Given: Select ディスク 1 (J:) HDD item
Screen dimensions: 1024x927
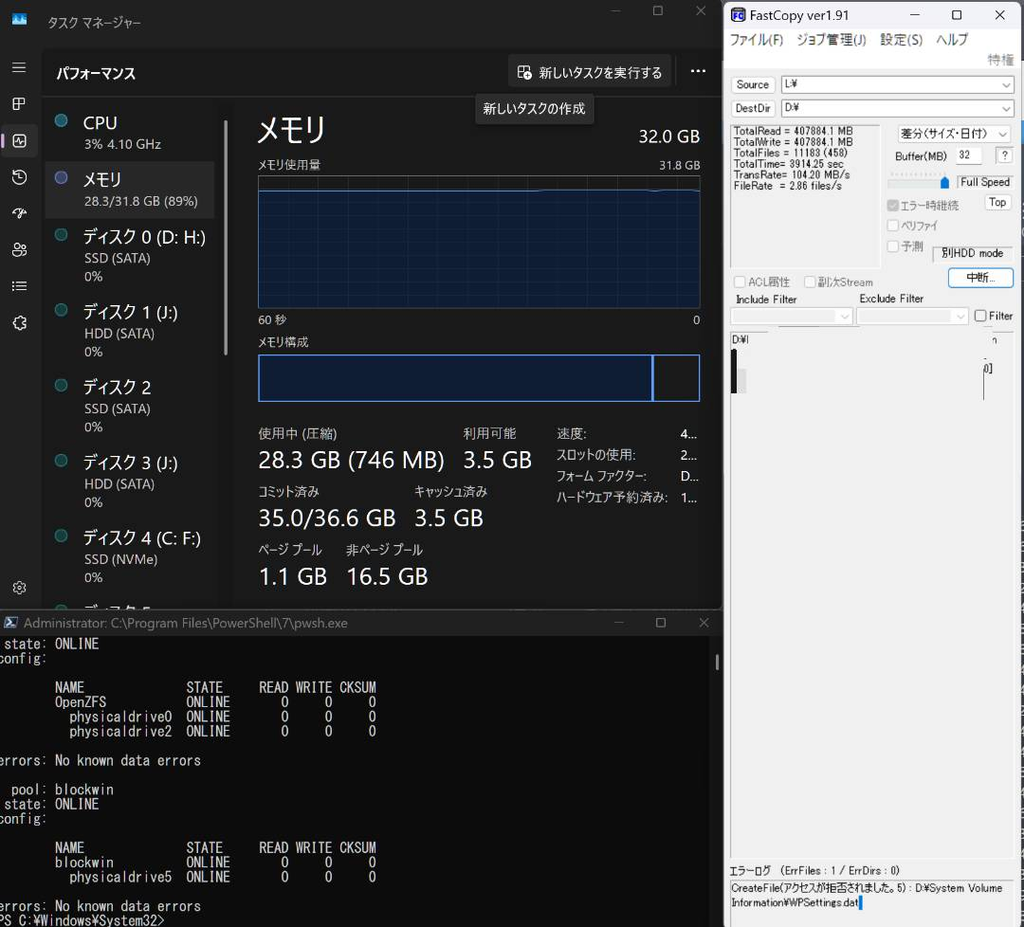Looking at the screenshot, I should pyautogui.click(x=129, y=331).
